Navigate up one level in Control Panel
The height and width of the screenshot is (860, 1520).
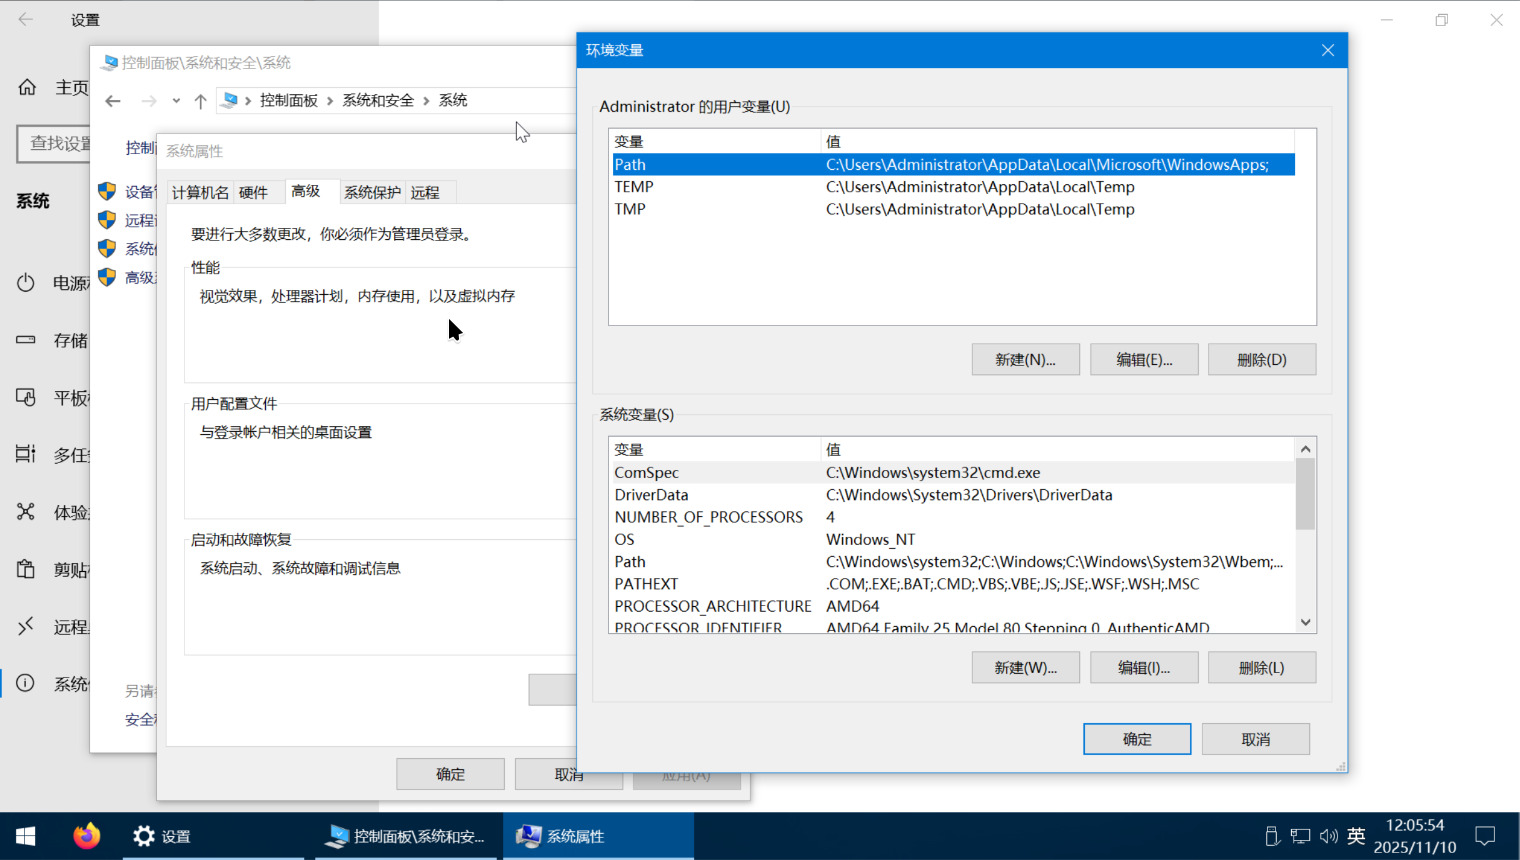(x=201, y=101)
